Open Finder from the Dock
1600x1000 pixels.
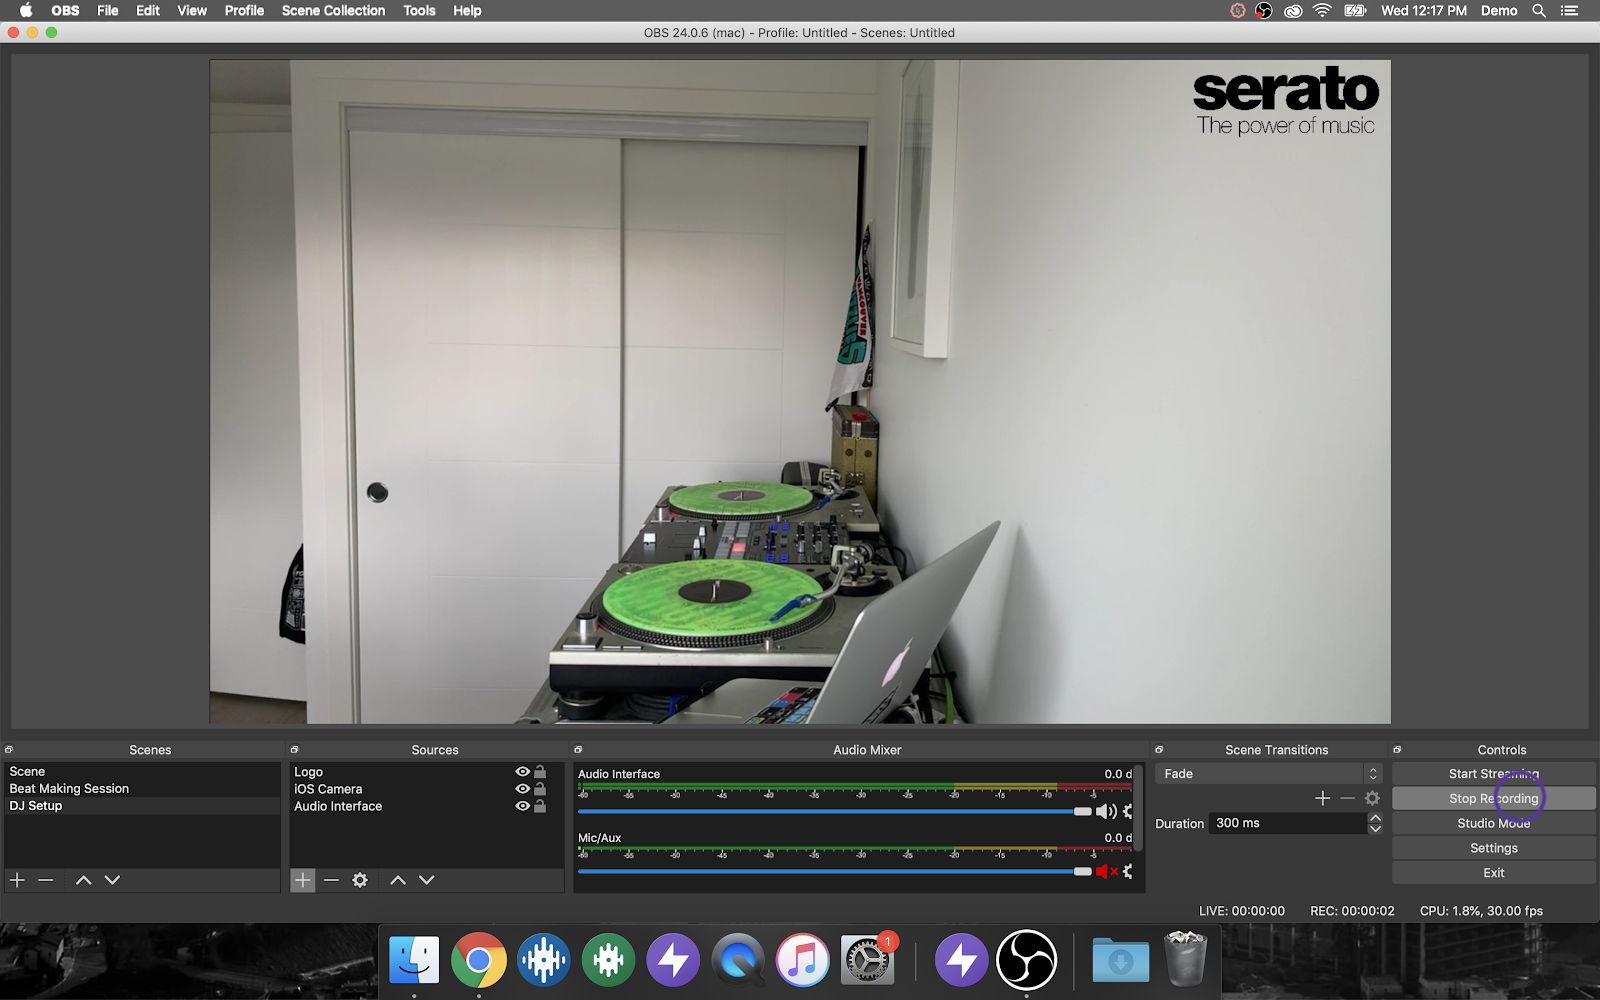tap(414, 960)
